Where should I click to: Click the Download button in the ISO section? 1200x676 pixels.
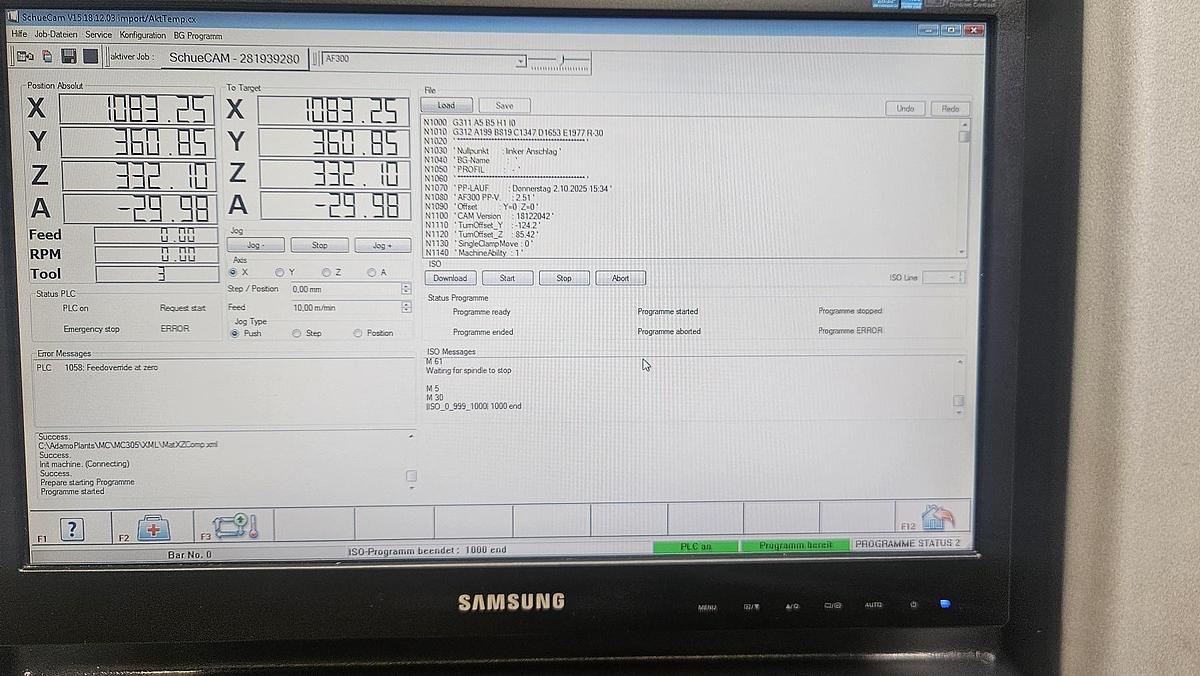(x=449, y=278)
